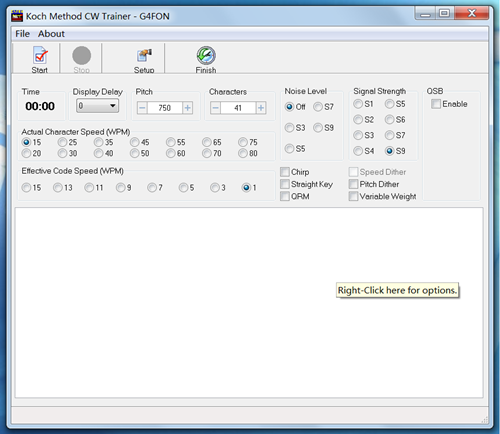Decrease the Characters count with minus
Image resolution: width=500 pixels, height=434 pixels.
point(215,108)
